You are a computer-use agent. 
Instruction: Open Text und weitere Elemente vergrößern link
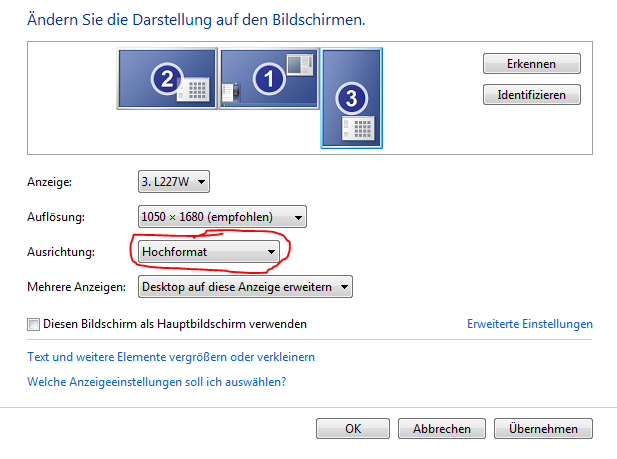tap(171, 357)
